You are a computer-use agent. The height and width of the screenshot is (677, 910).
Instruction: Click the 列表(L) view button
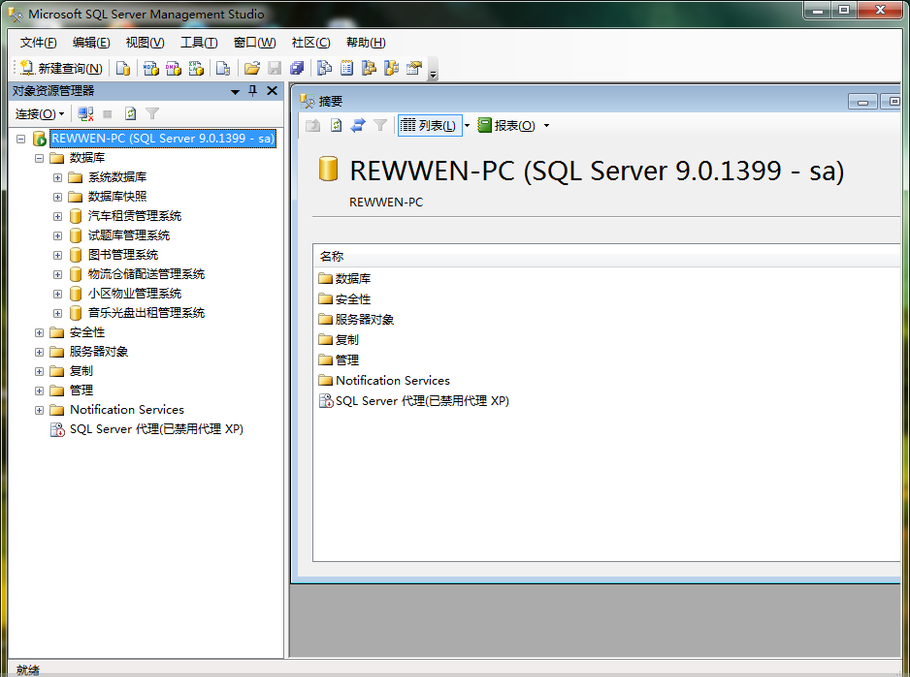click(429, 125)
